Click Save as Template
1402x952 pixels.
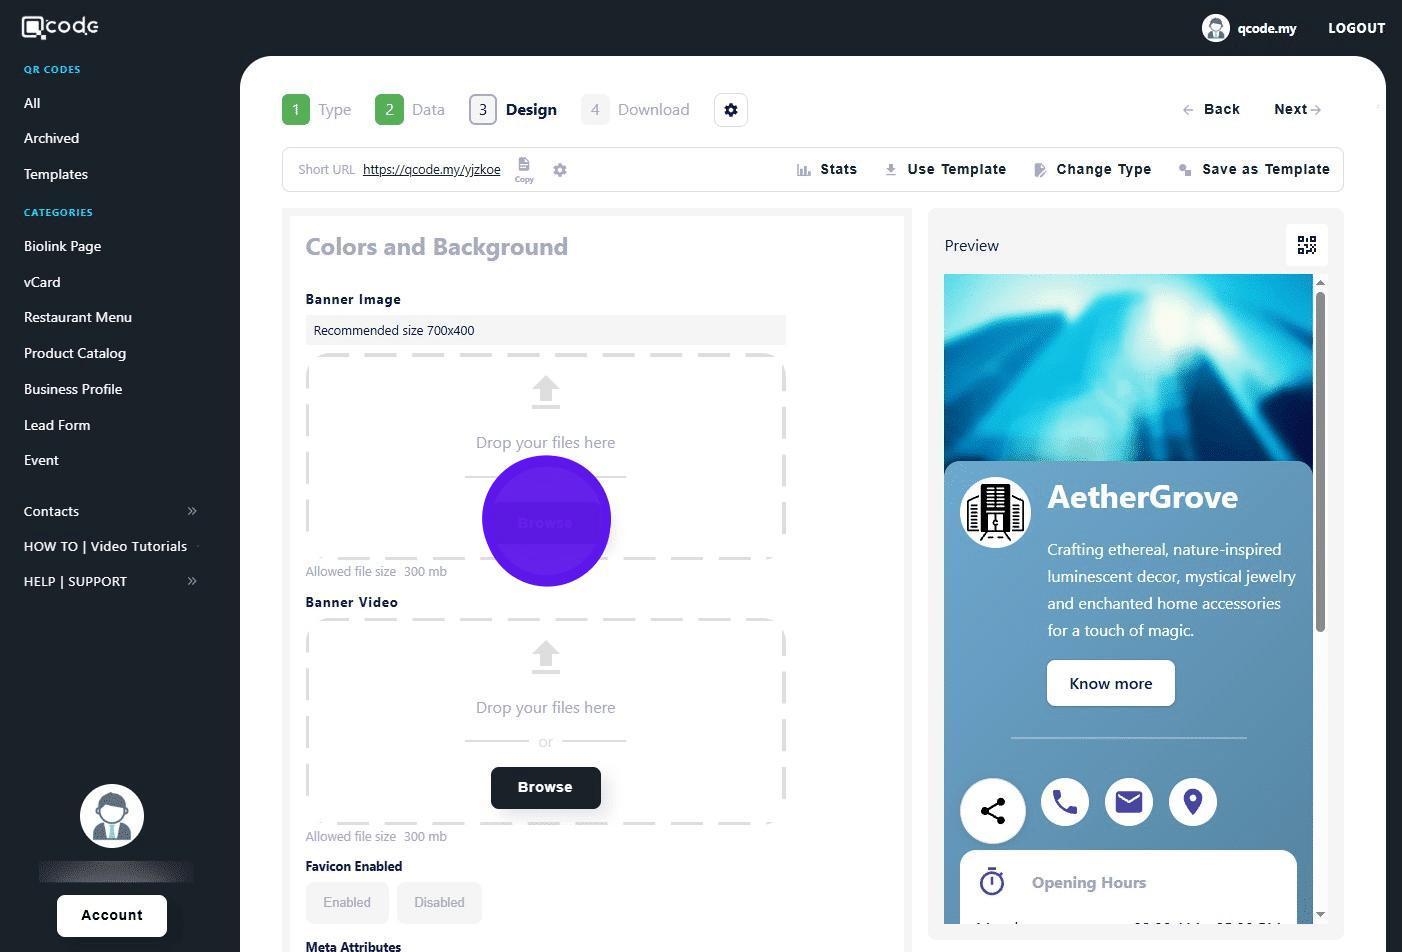pyautogui.click(x=1254, y=170)
